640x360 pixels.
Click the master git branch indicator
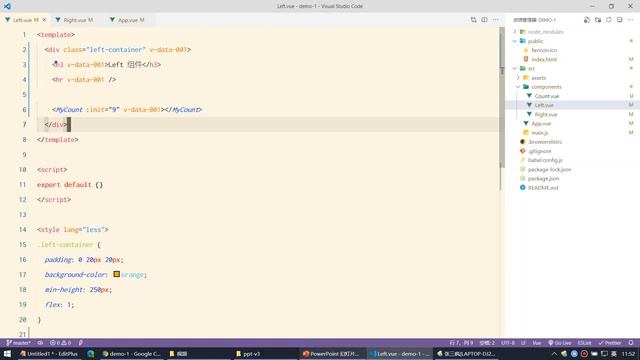18,343
